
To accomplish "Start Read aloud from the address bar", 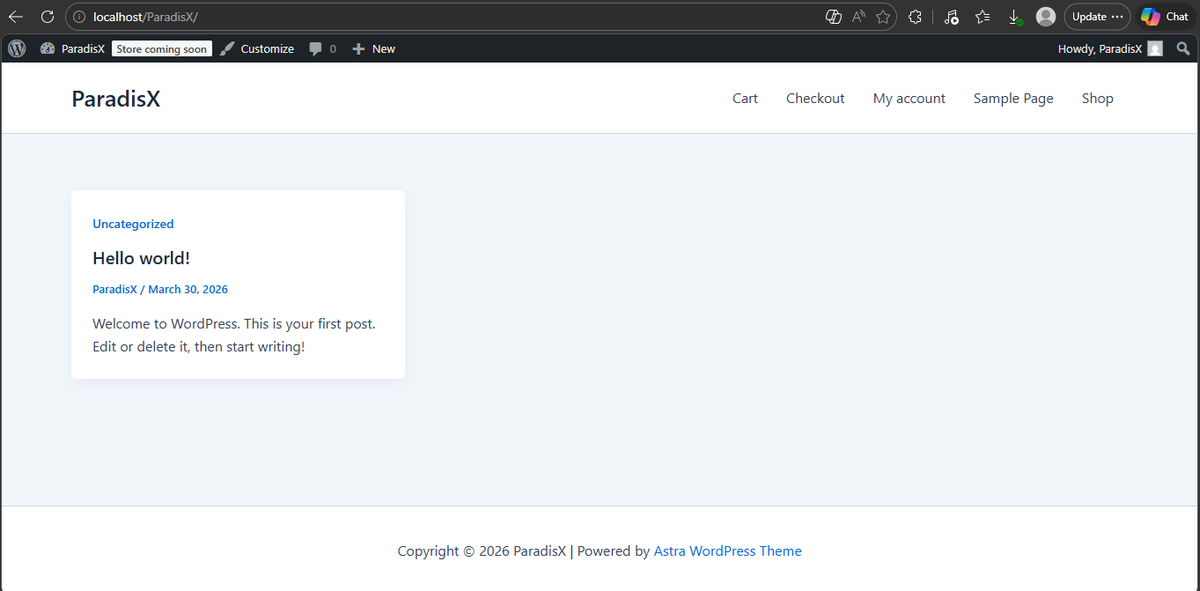I will point(859,17).
